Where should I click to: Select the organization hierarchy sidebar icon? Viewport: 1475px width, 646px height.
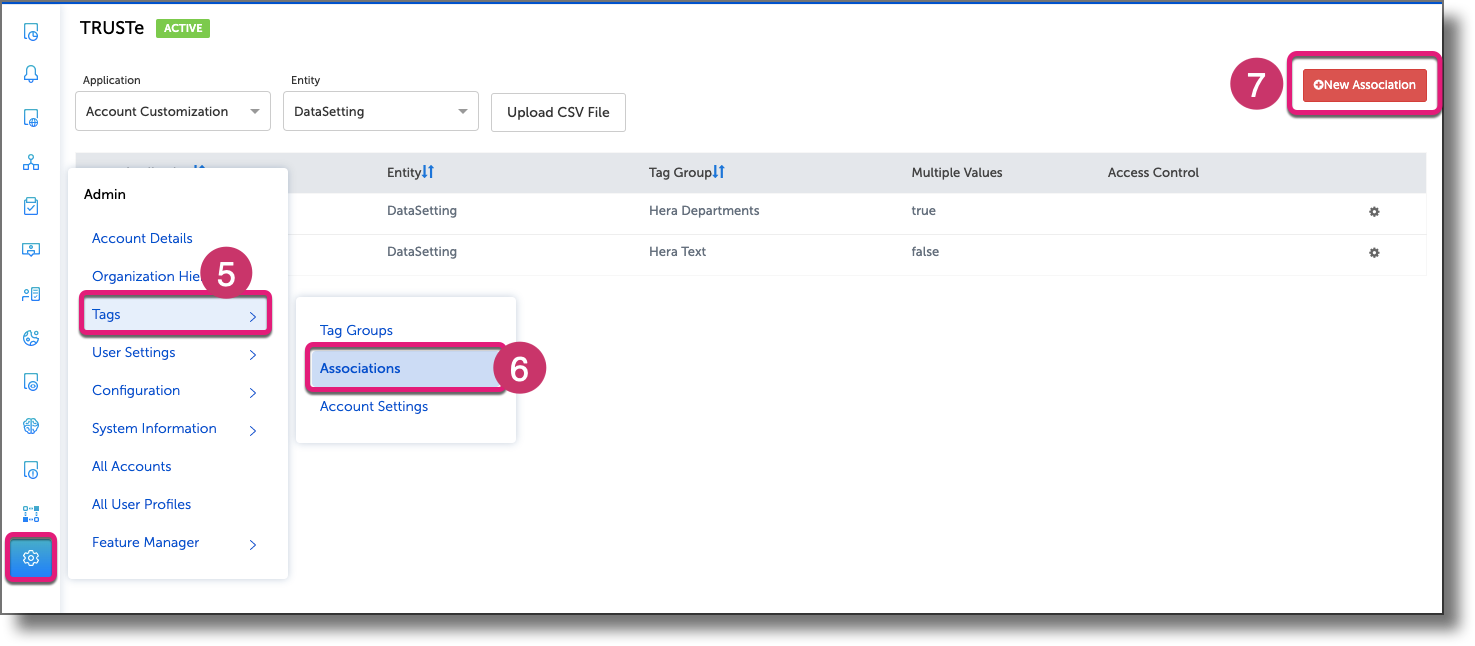click(x=30, y=161)
